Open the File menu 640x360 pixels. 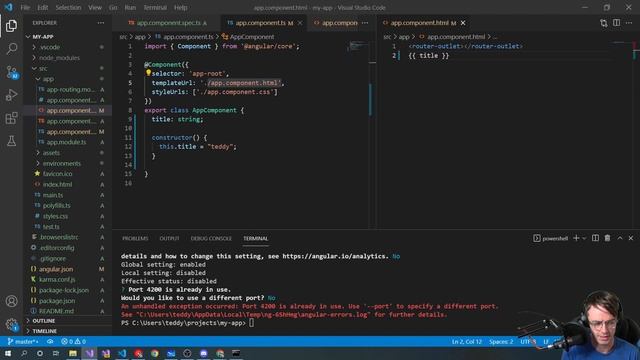pyautogui.click(x=25, y=8)
